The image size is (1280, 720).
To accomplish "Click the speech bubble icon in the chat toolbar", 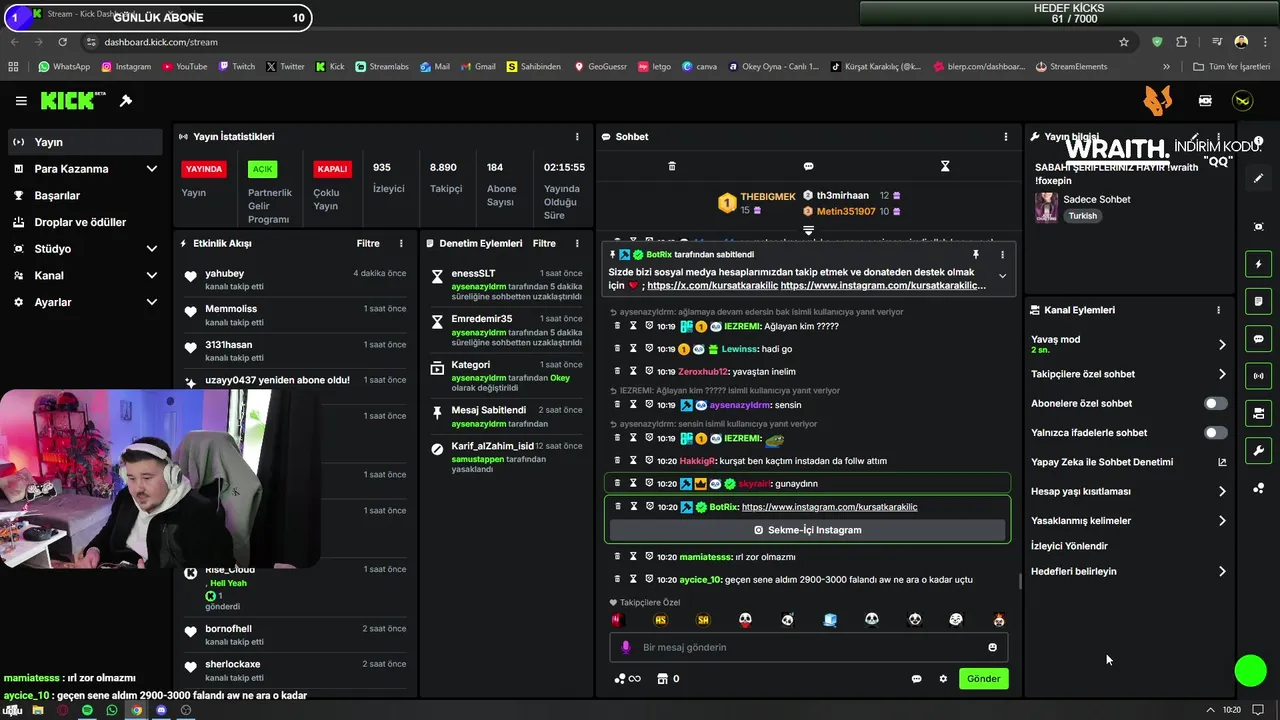I will (x=808, y=166).
